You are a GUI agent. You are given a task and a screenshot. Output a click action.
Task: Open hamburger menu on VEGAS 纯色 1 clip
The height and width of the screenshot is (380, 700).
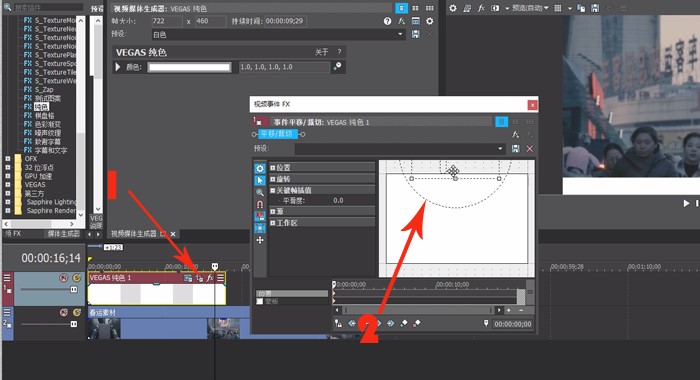tap(221, 278)
